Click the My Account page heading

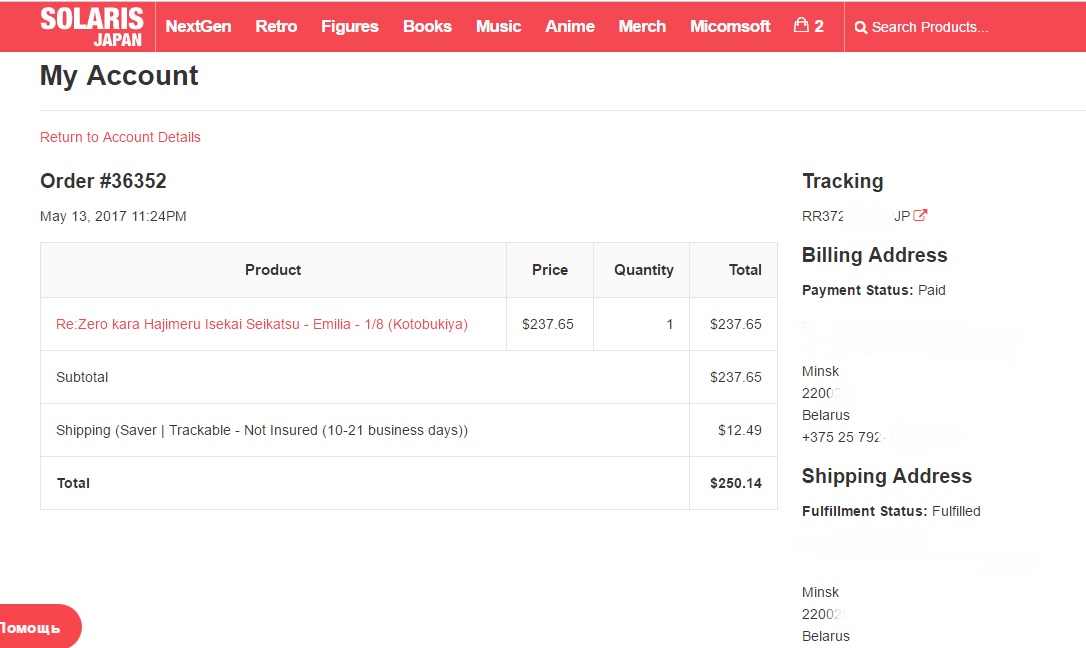click(119, 76)
